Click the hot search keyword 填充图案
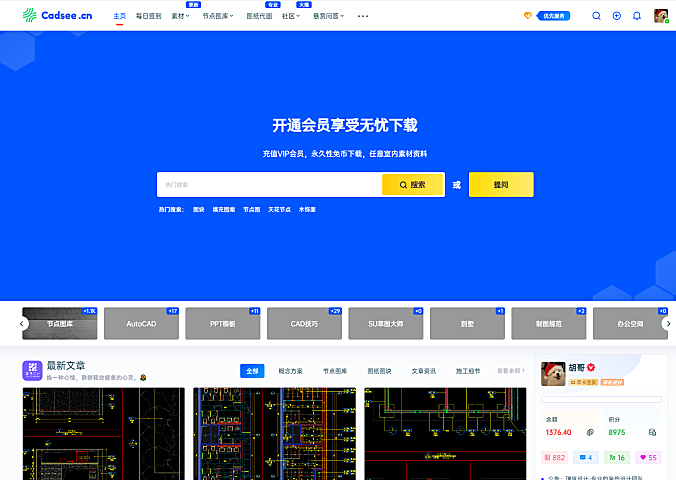The height and width of the screenshot is (480, 676). (x=224, y=210)
